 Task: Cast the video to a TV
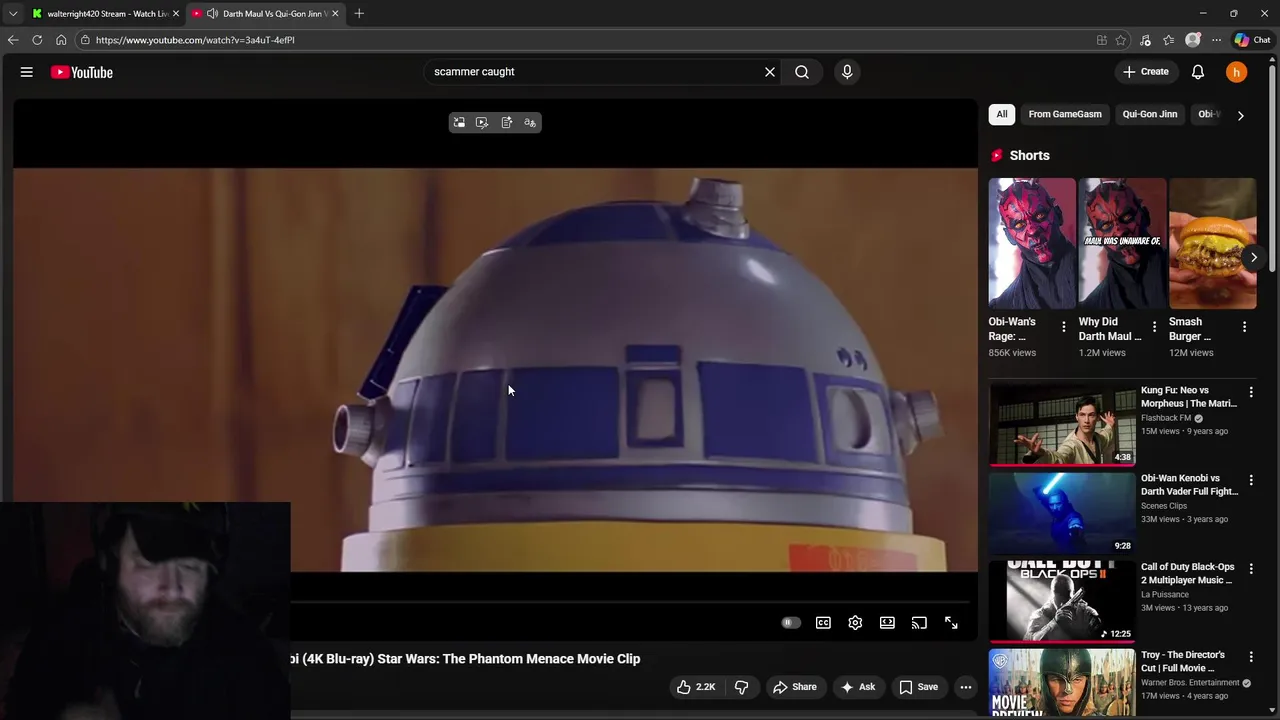pos(919,623)
